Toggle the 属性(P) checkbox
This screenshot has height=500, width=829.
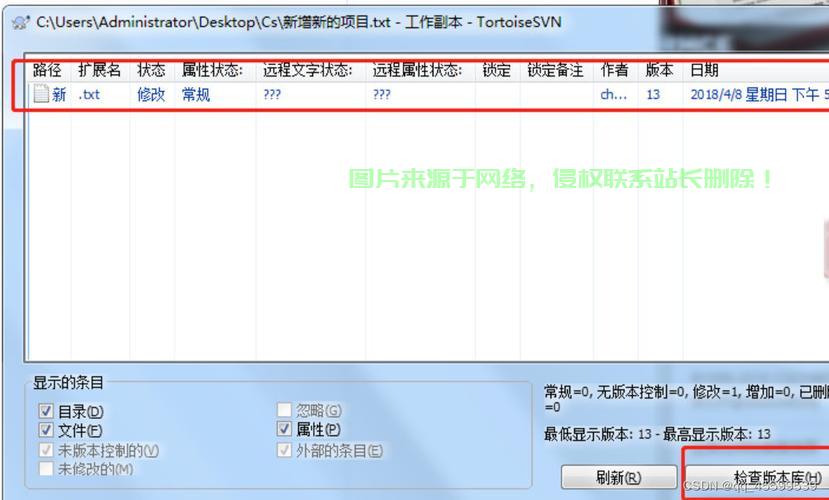284,429
